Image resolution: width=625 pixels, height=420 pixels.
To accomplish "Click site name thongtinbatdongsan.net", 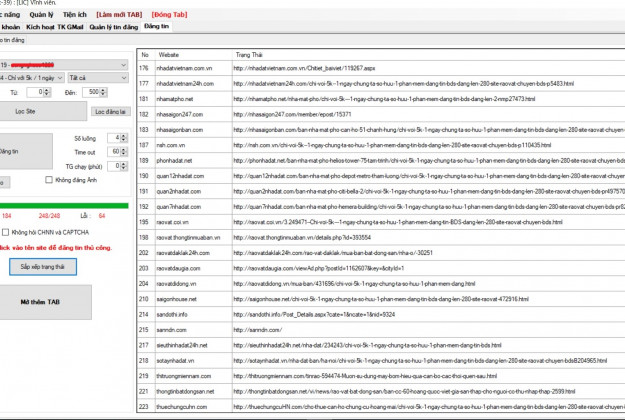I will pyautogui.click(x=185, y=391).
